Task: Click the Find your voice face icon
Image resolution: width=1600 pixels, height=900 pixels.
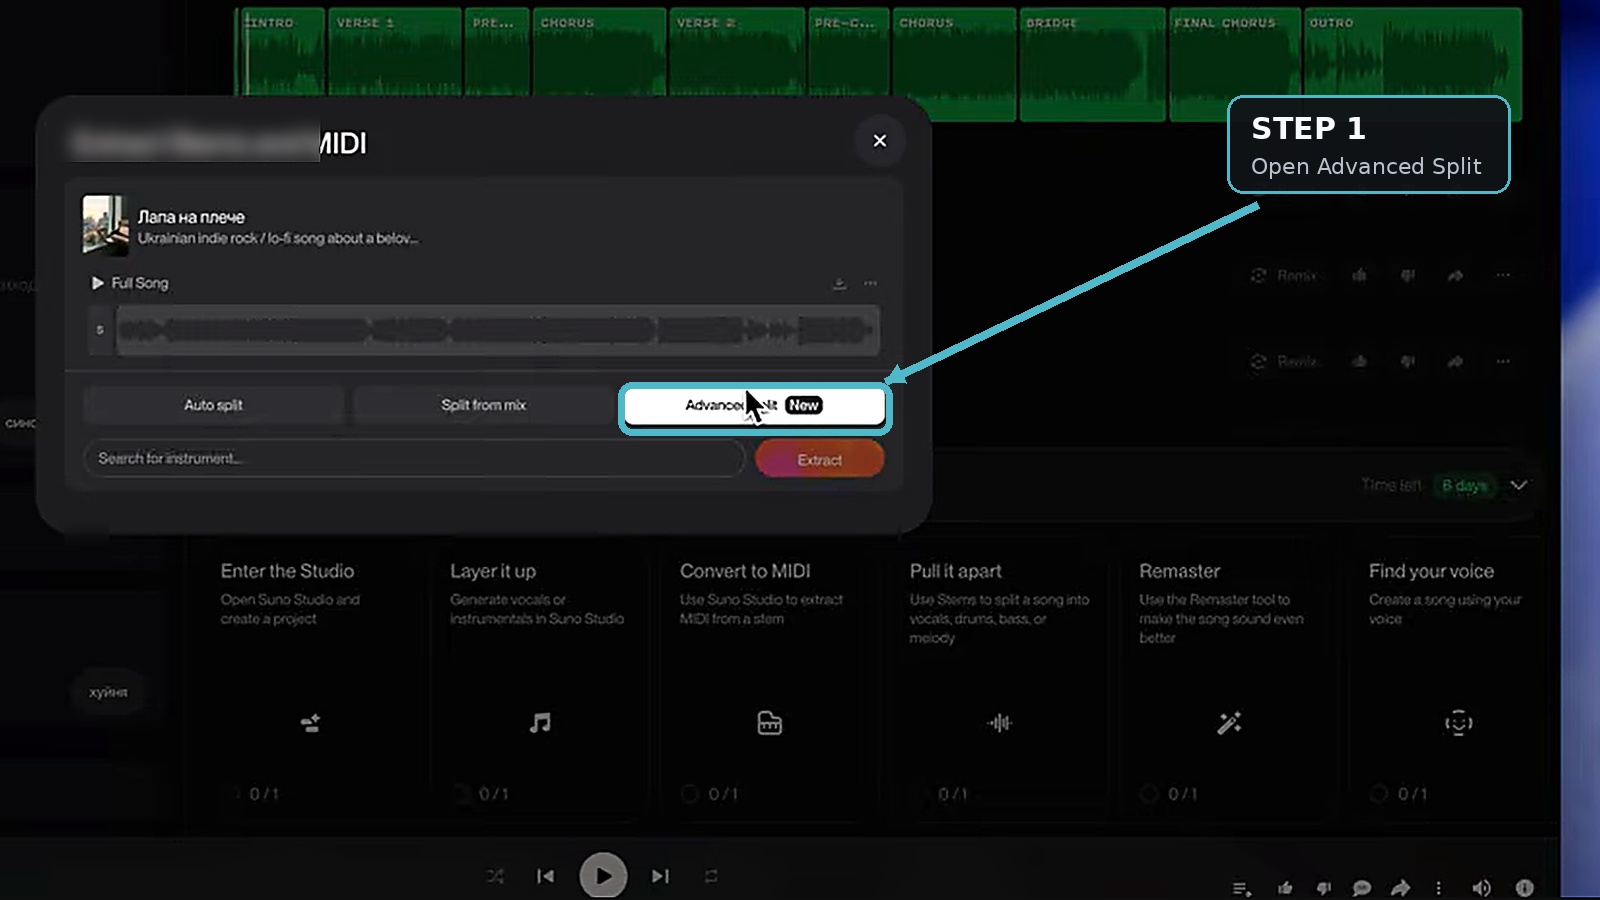Action: tap(1459, 723)
